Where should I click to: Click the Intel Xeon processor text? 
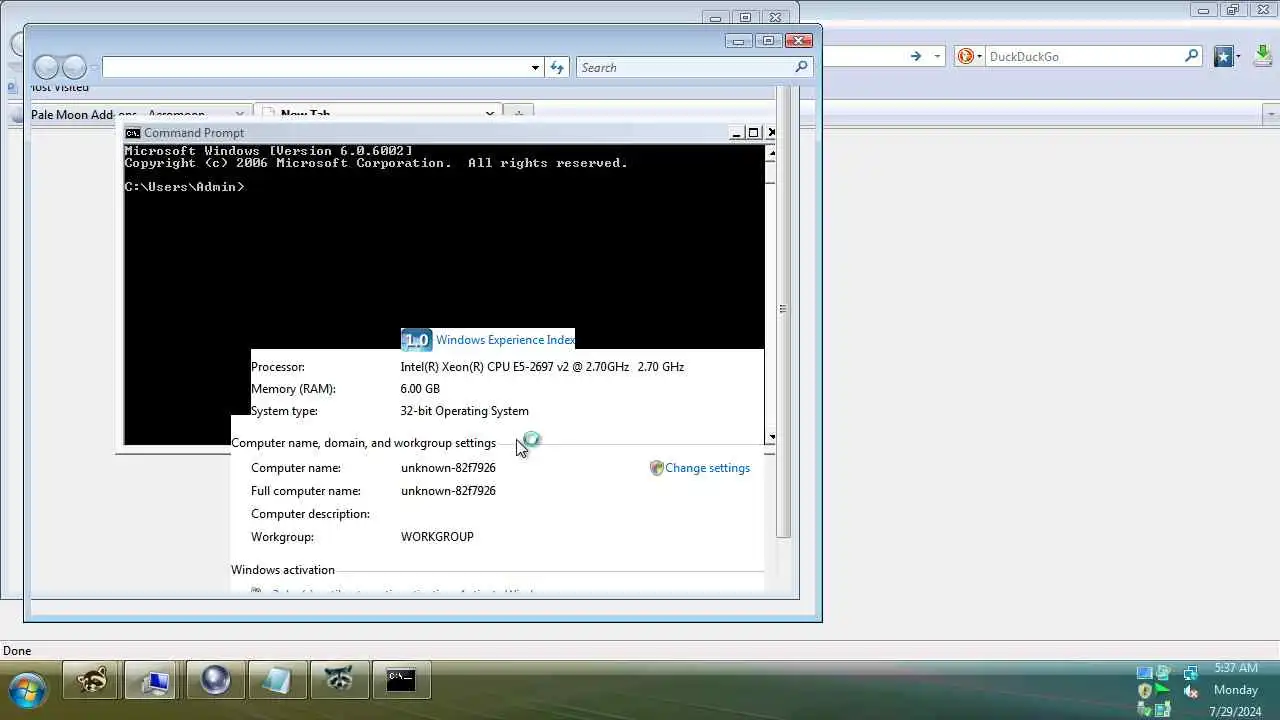(x=542, y=367)
